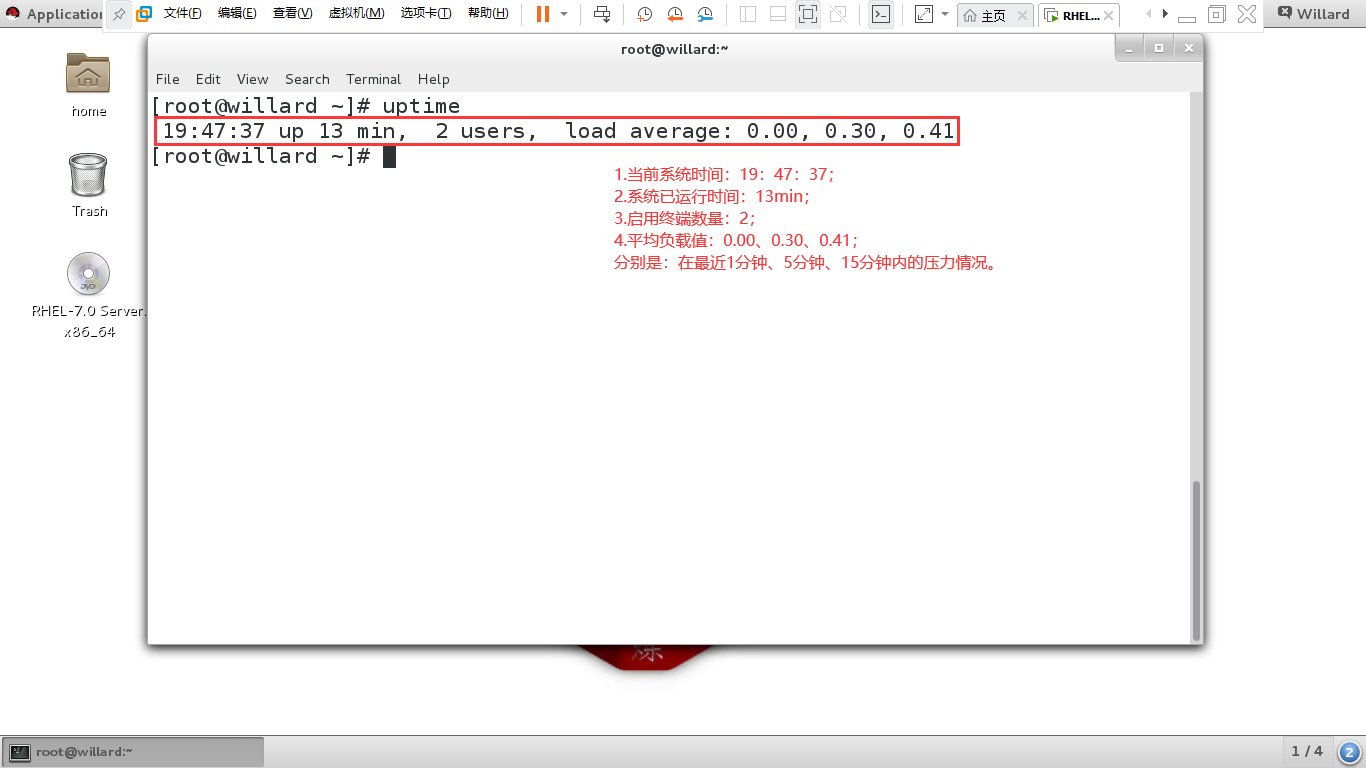Send Ctrl+Alt+Del to the virtual machine
The width and height of the screenshot is (1366, 768).
click(602, 15)
